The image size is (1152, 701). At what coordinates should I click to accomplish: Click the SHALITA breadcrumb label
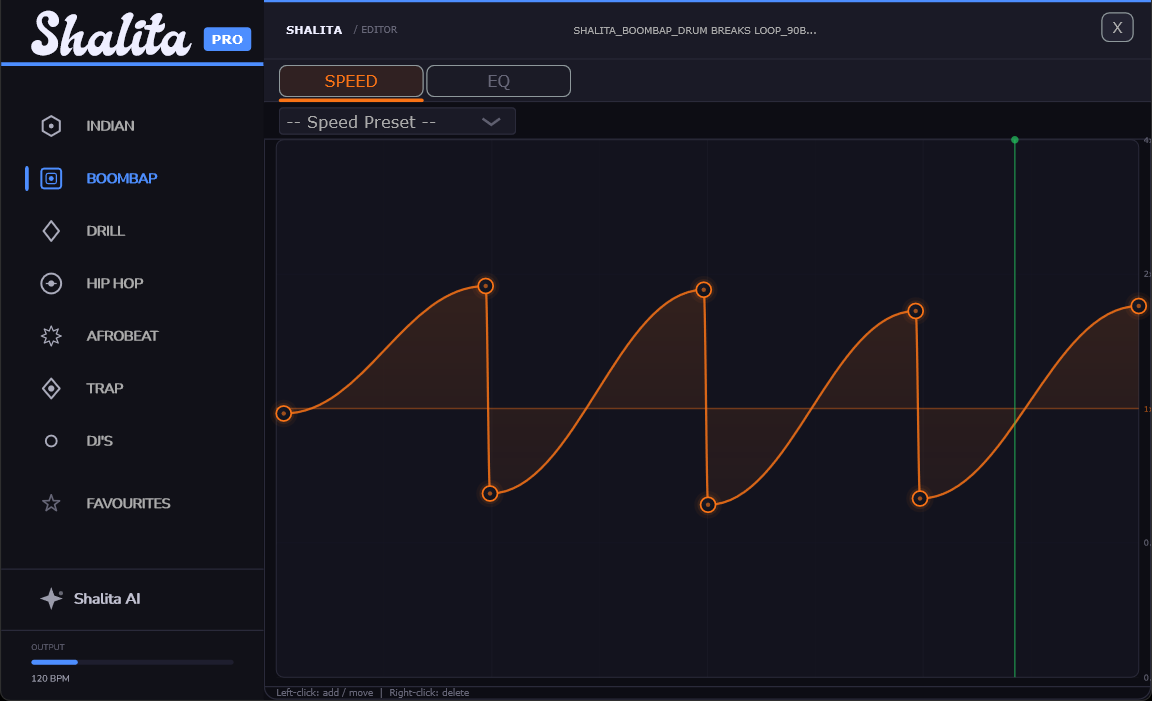pos(314,30)
